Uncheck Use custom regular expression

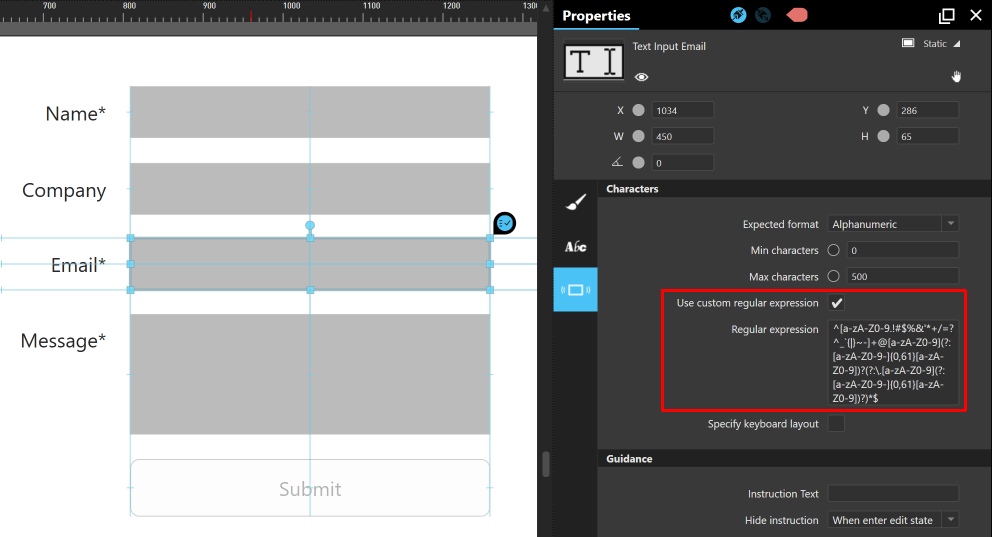(x=836, y=303)
